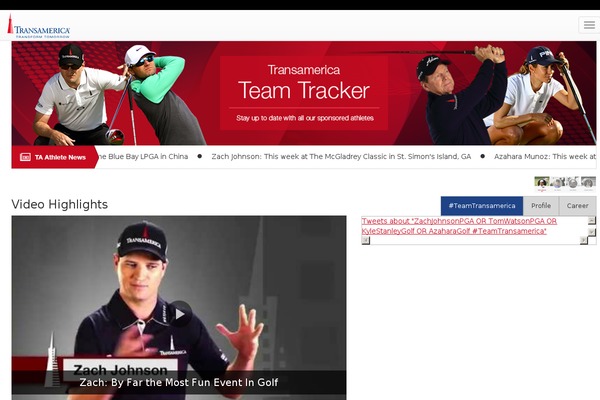Select the second athlete thumbnail

[558, 184]
